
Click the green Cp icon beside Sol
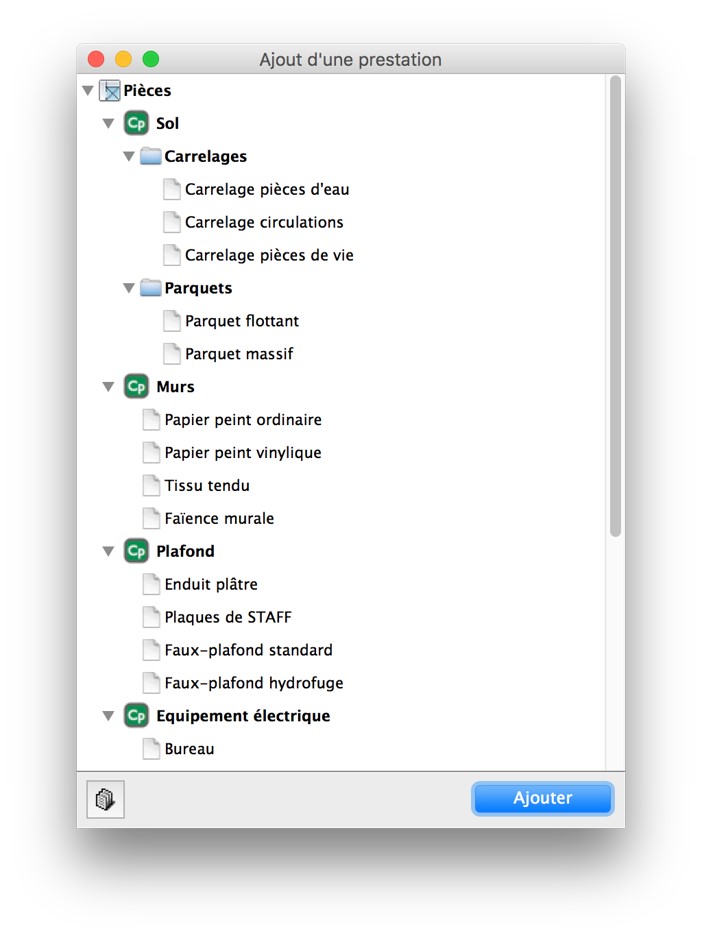(x=136, y=123)
